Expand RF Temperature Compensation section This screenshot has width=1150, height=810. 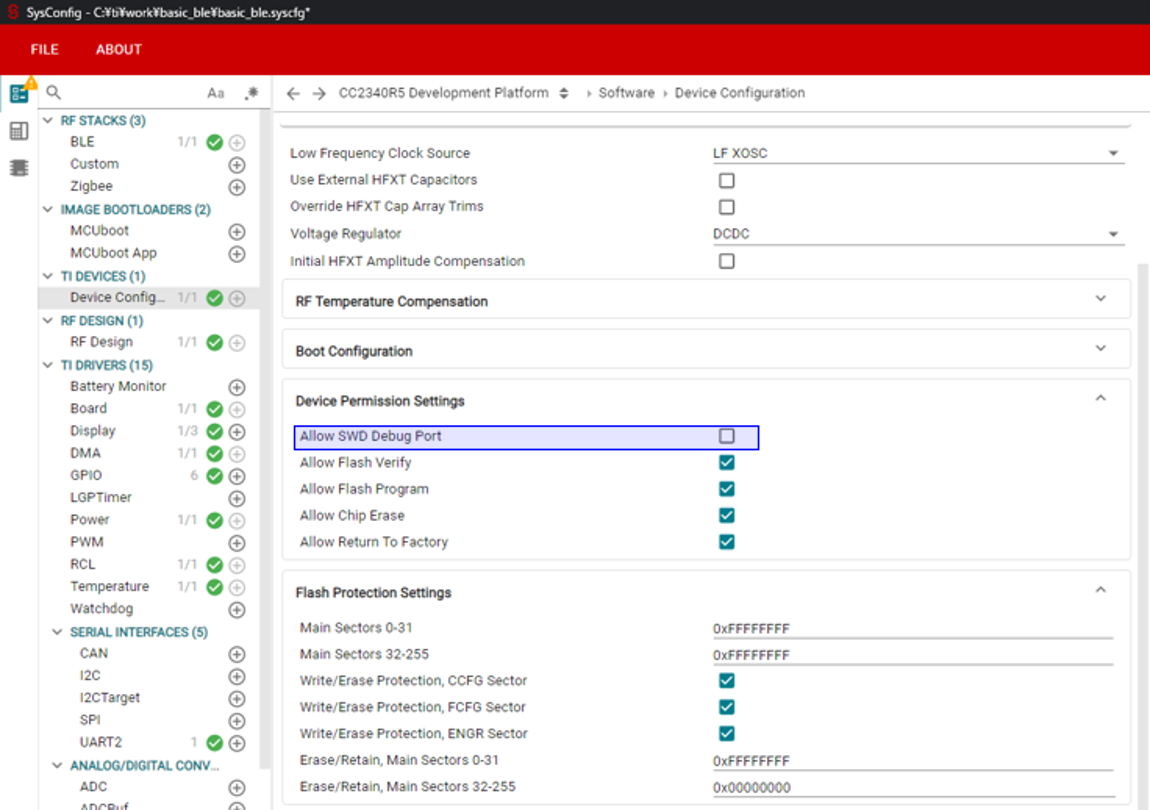tap(706, 301)
